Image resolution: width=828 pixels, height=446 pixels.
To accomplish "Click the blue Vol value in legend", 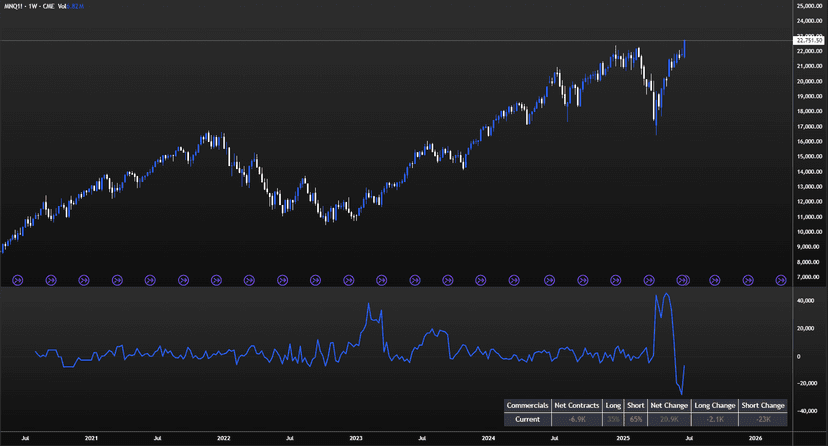I will click(76, 6).
